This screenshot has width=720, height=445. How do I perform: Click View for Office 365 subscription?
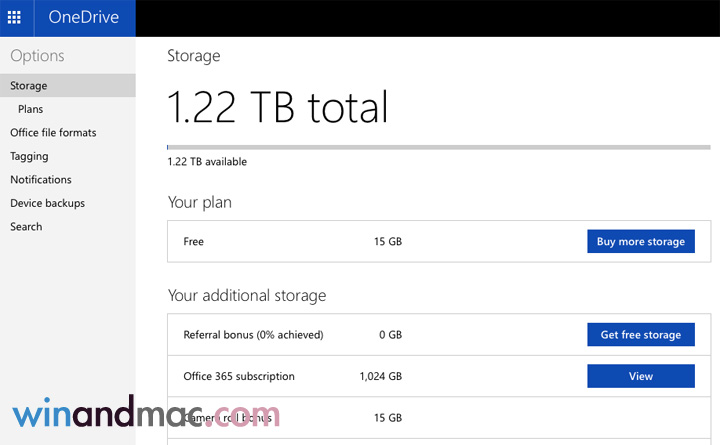pos(640,377)
